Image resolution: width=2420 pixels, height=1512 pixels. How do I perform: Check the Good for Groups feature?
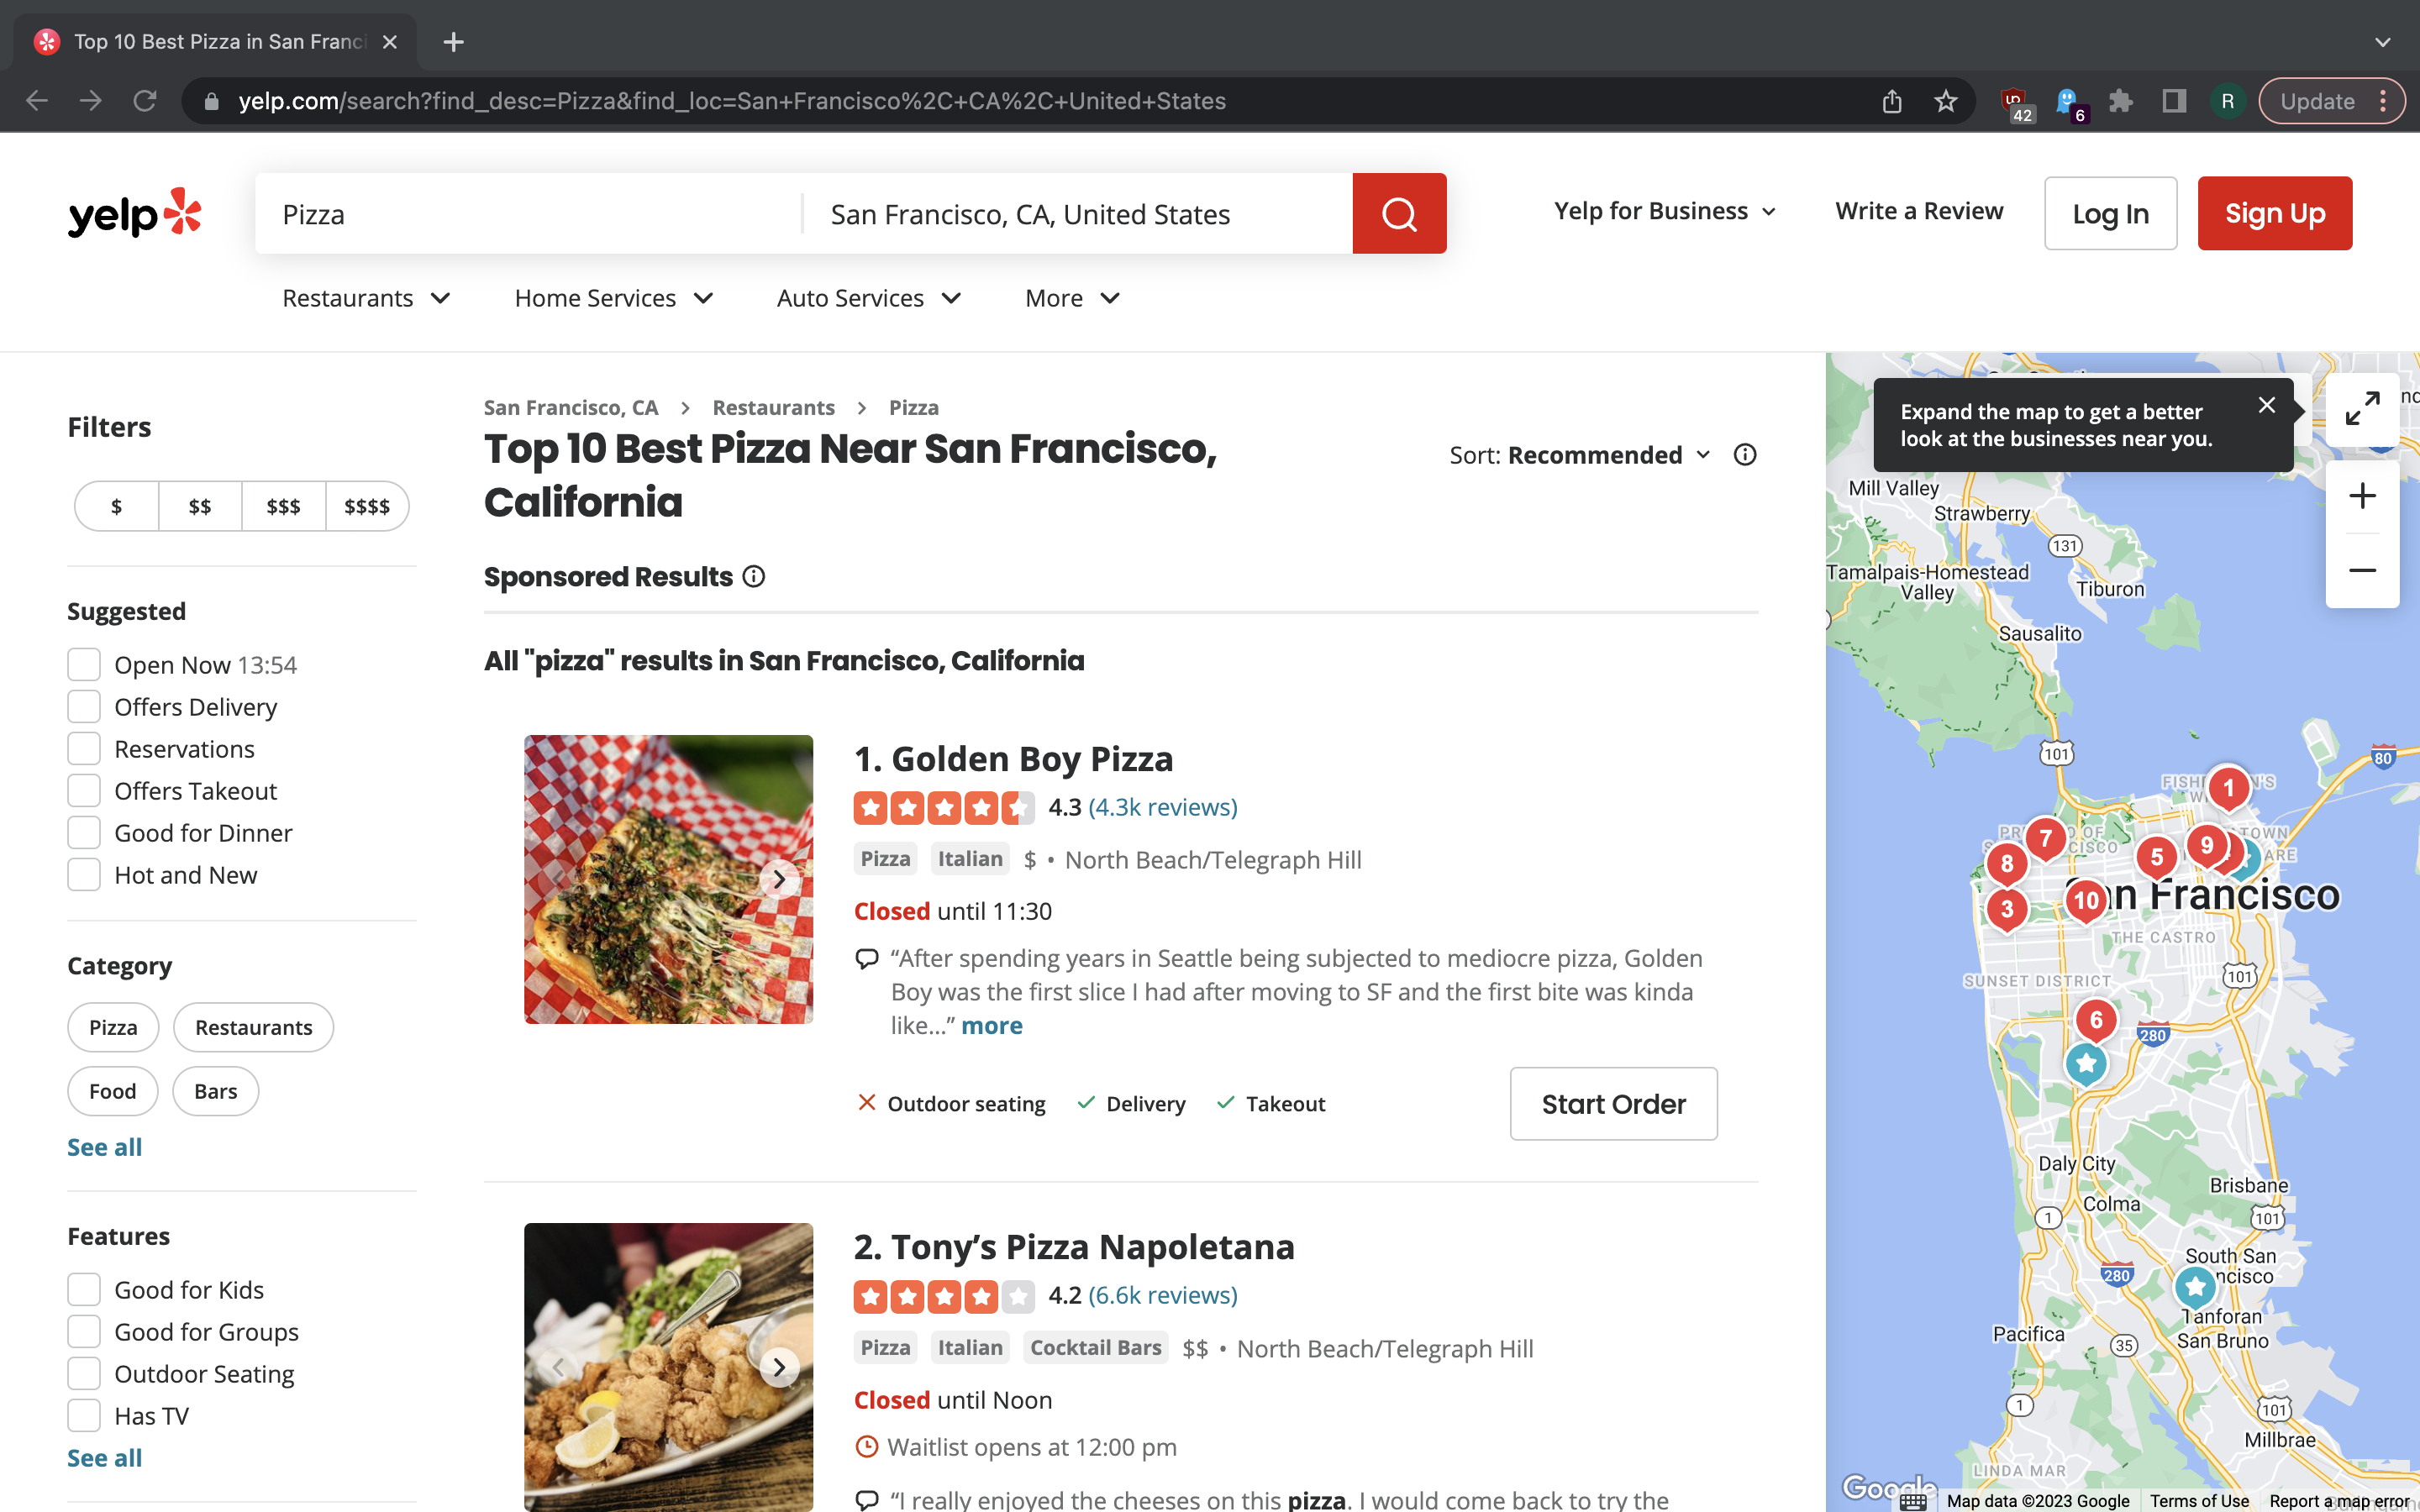click(84, 1332)
